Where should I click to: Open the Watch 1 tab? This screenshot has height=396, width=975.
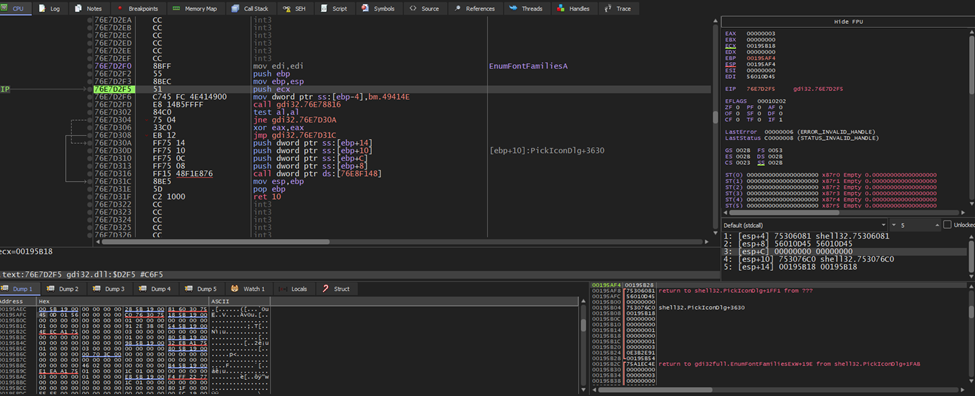(x=248, y=288)
